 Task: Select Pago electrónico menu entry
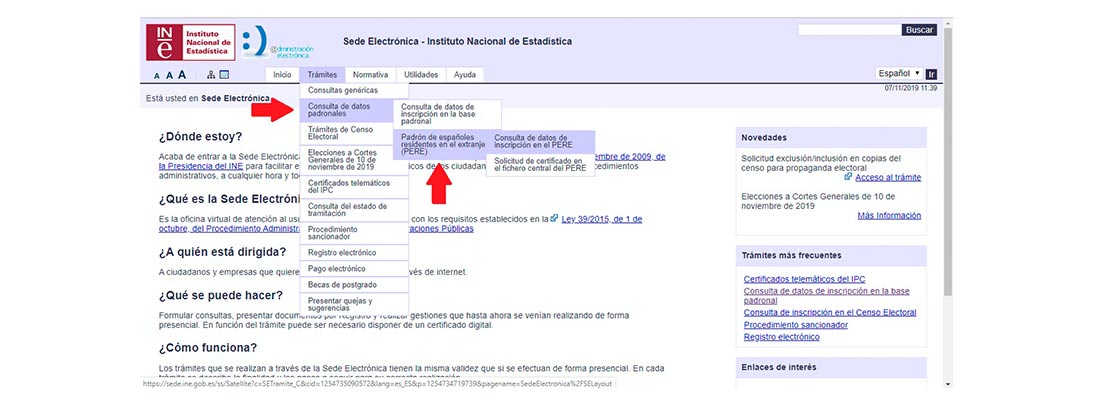tap(354, 268)
